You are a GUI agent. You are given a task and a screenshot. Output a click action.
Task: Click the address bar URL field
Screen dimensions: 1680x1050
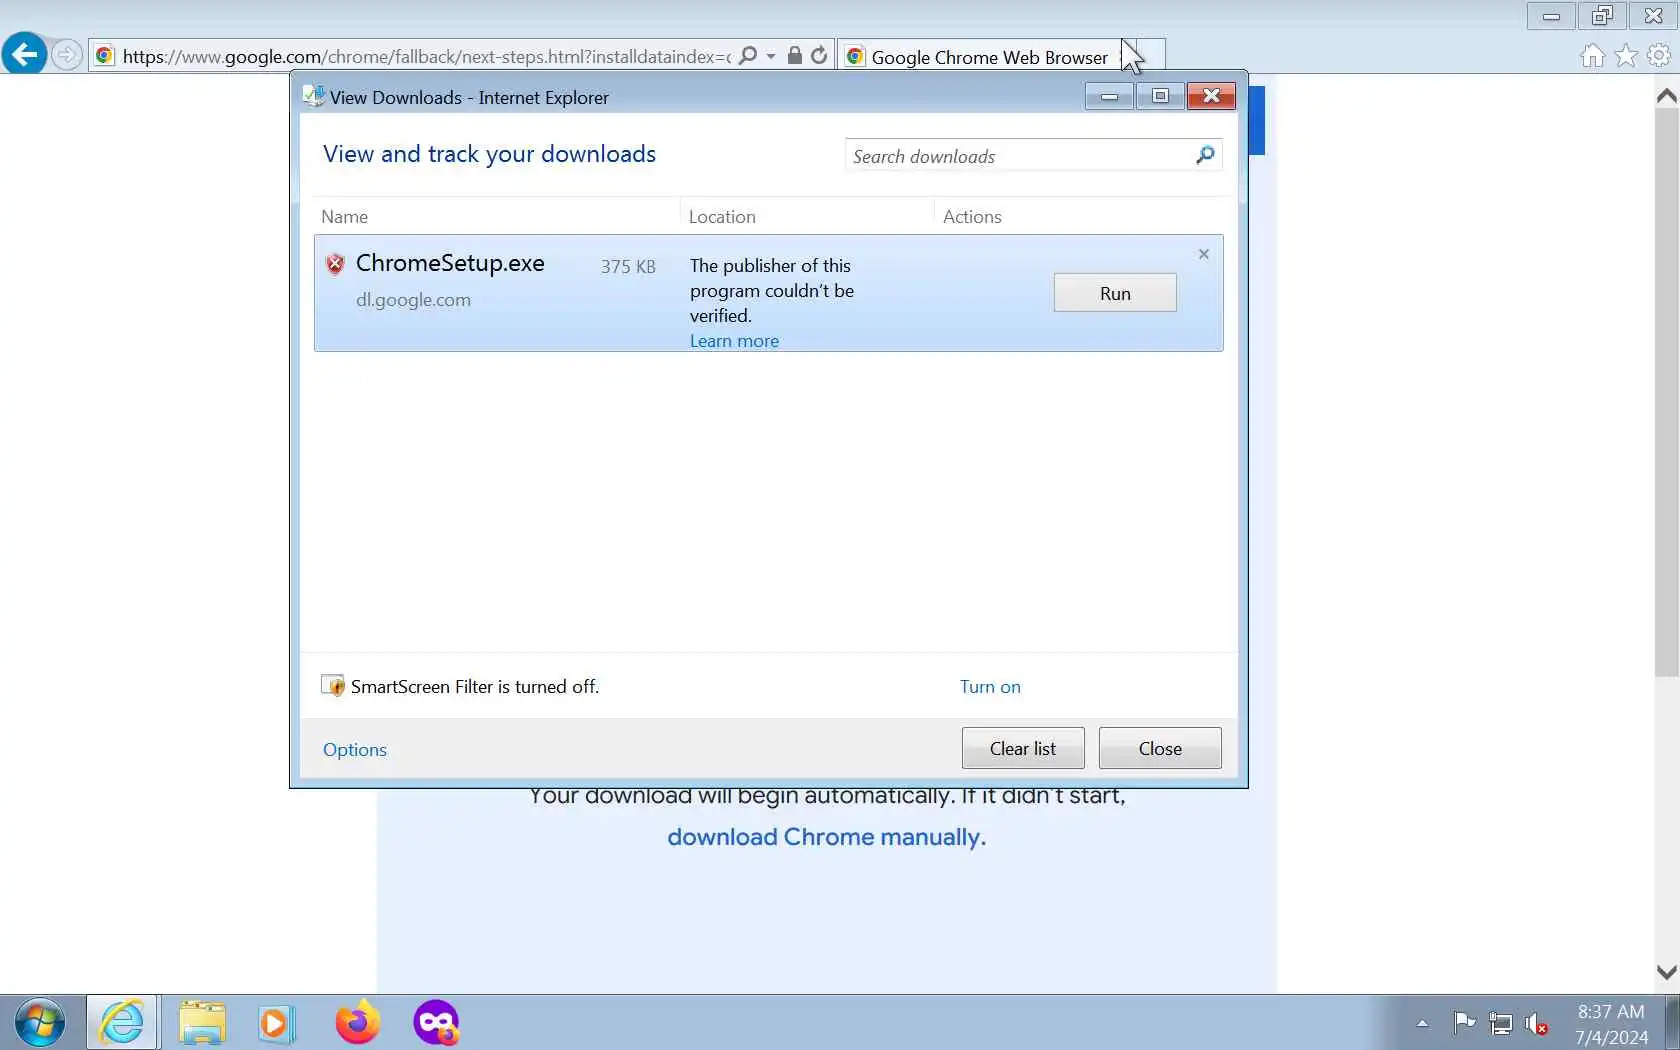(x=427, y=56)
